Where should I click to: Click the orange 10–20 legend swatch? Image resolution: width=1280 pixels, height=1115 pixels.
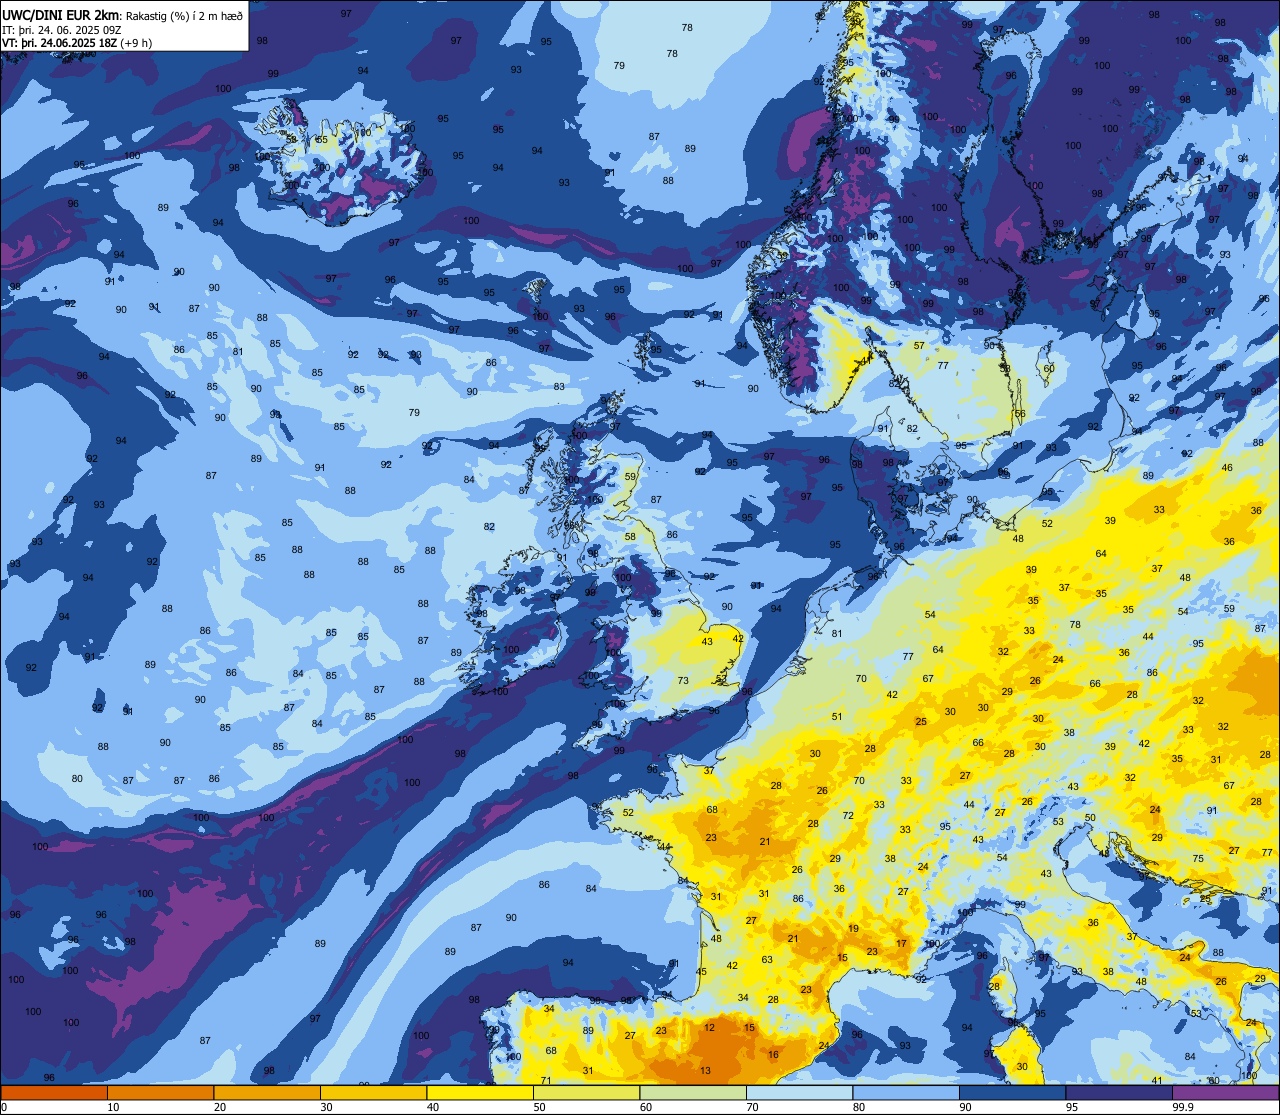click(x=160, y=1093)
